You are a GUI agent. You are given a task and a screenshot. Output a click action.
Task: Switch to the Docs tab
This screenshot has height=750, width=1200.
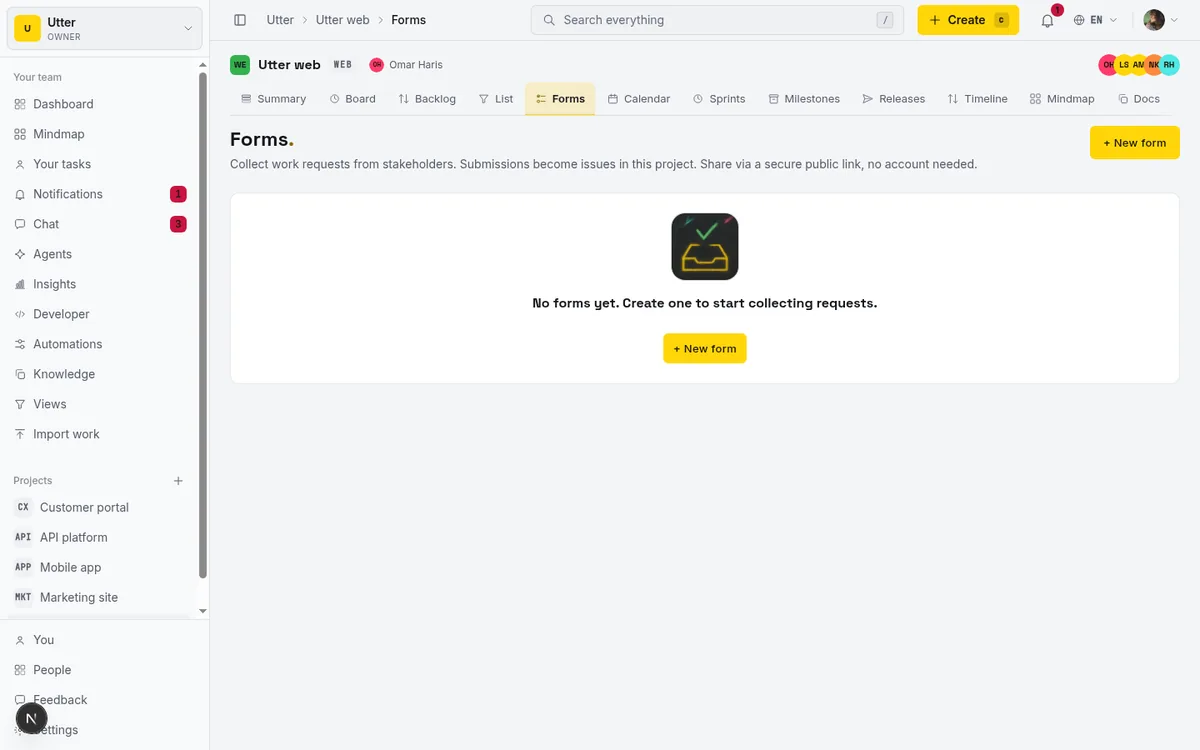1138,99
